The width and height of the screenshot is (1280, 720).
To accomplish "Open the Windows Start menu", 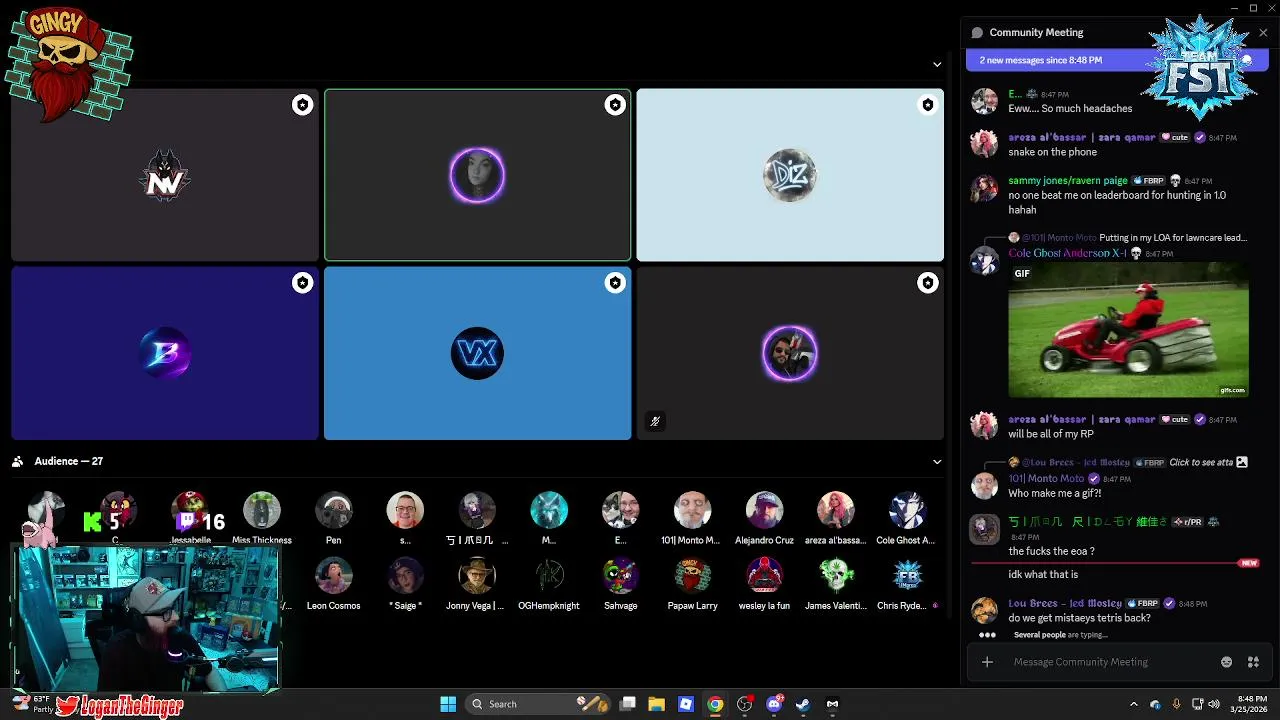I will tap(448, 704).
